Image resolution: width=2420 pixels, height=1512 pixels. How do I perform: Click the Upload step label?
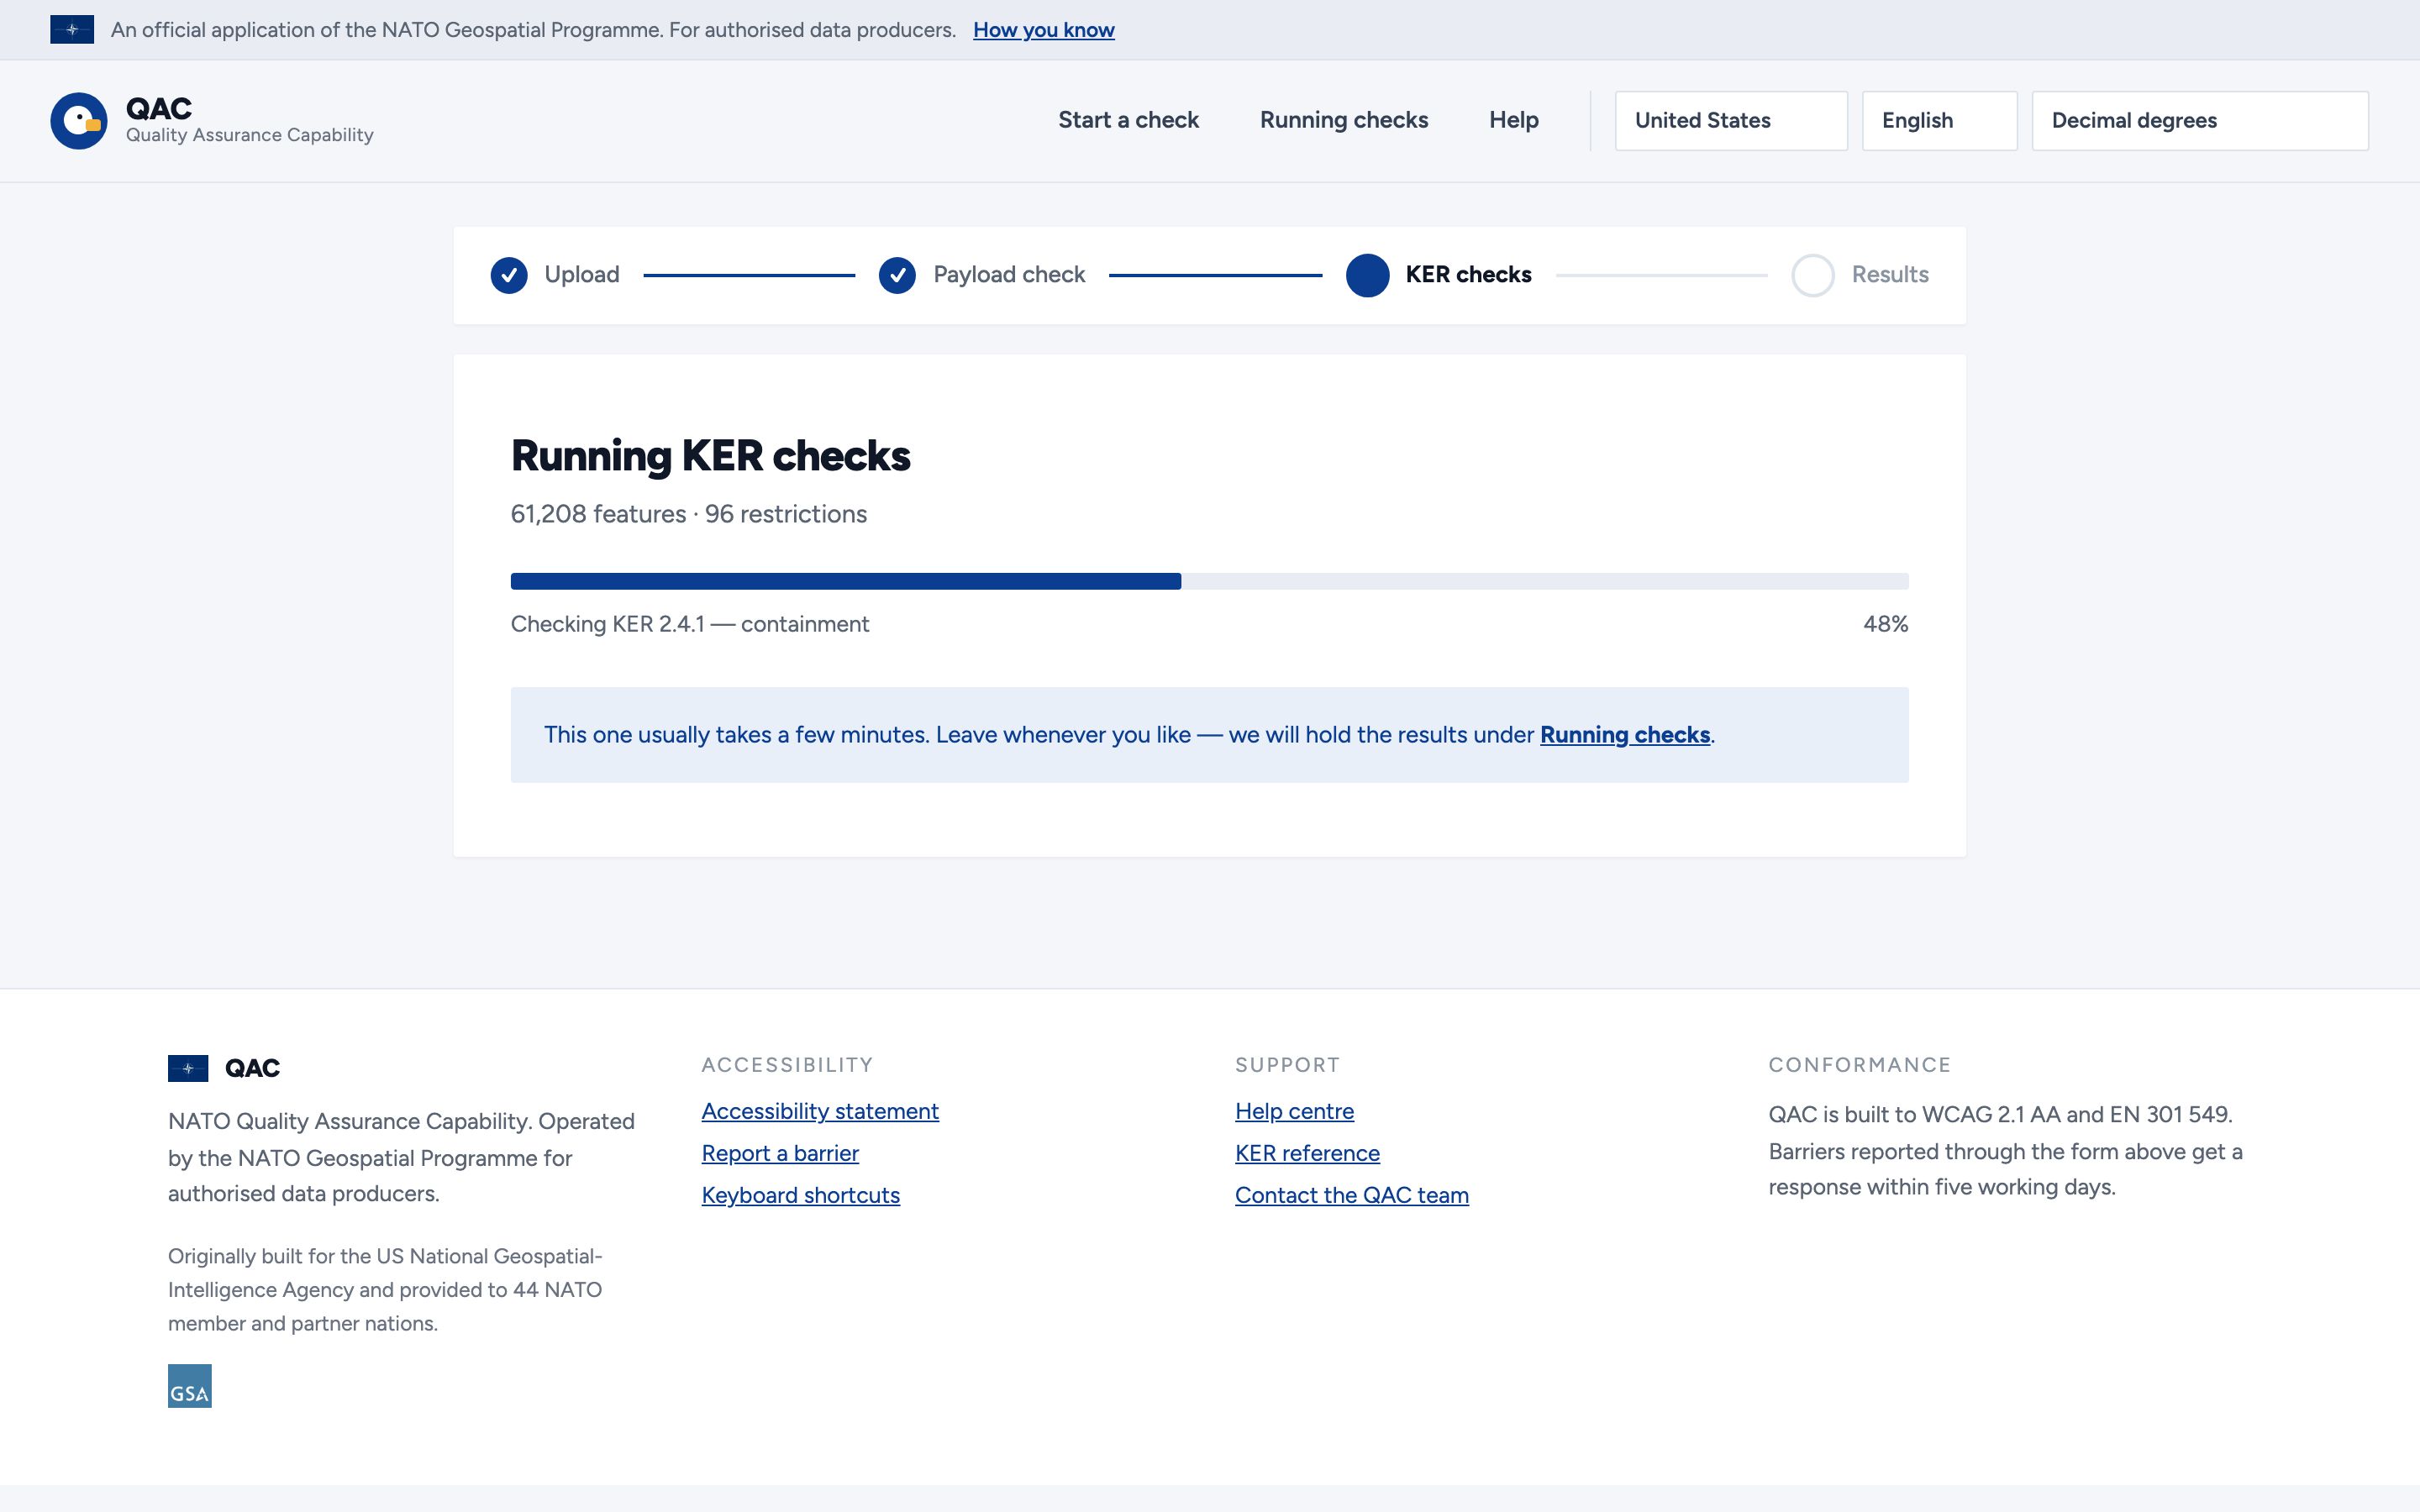582,275
